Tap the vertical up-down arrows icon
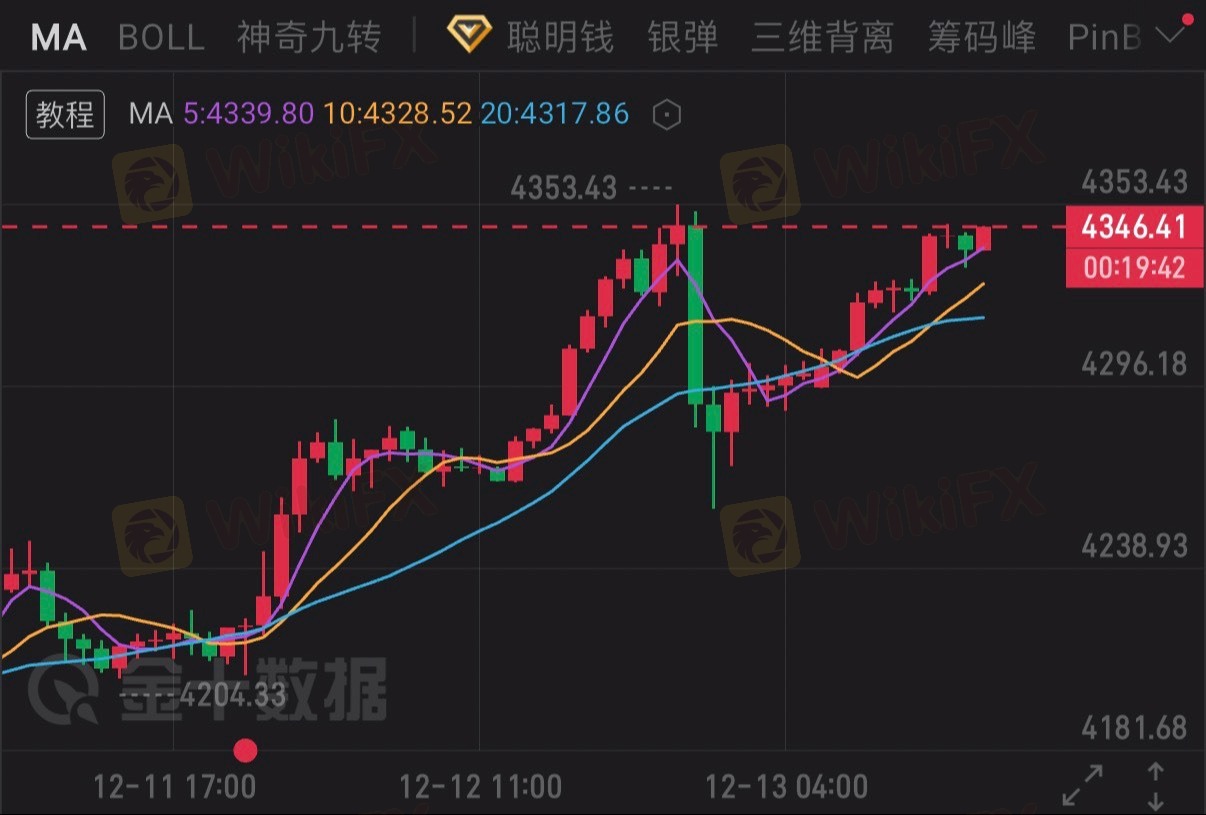This screenshot has height=815, width=1206. (1155, 786)
